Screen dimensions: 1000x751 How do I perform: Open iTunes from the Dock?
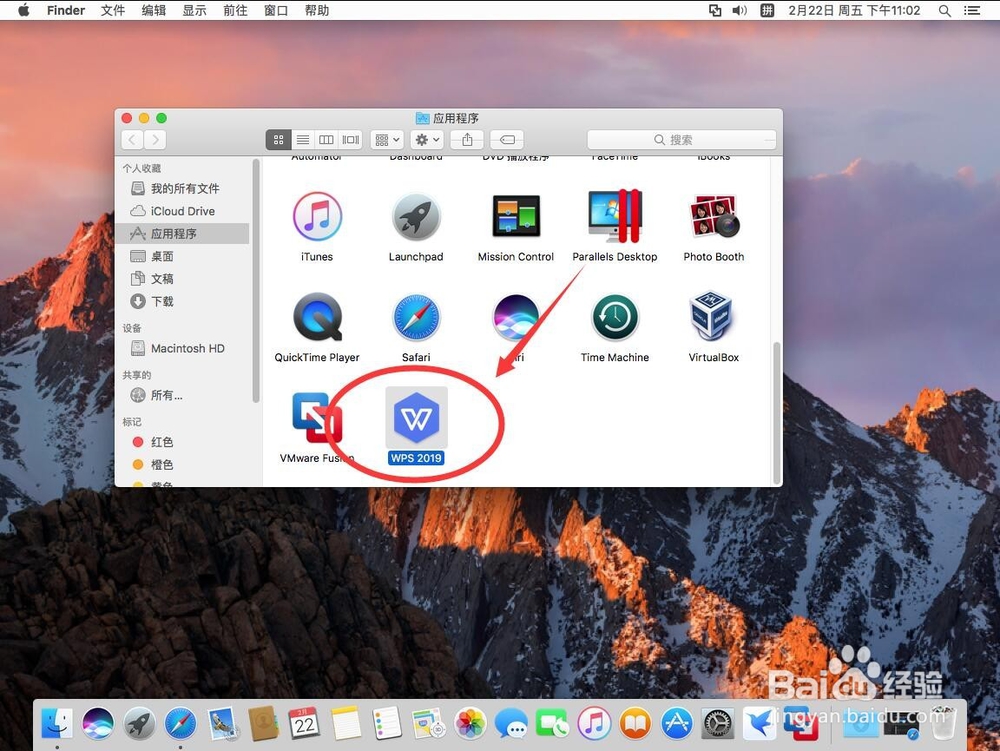594,724
